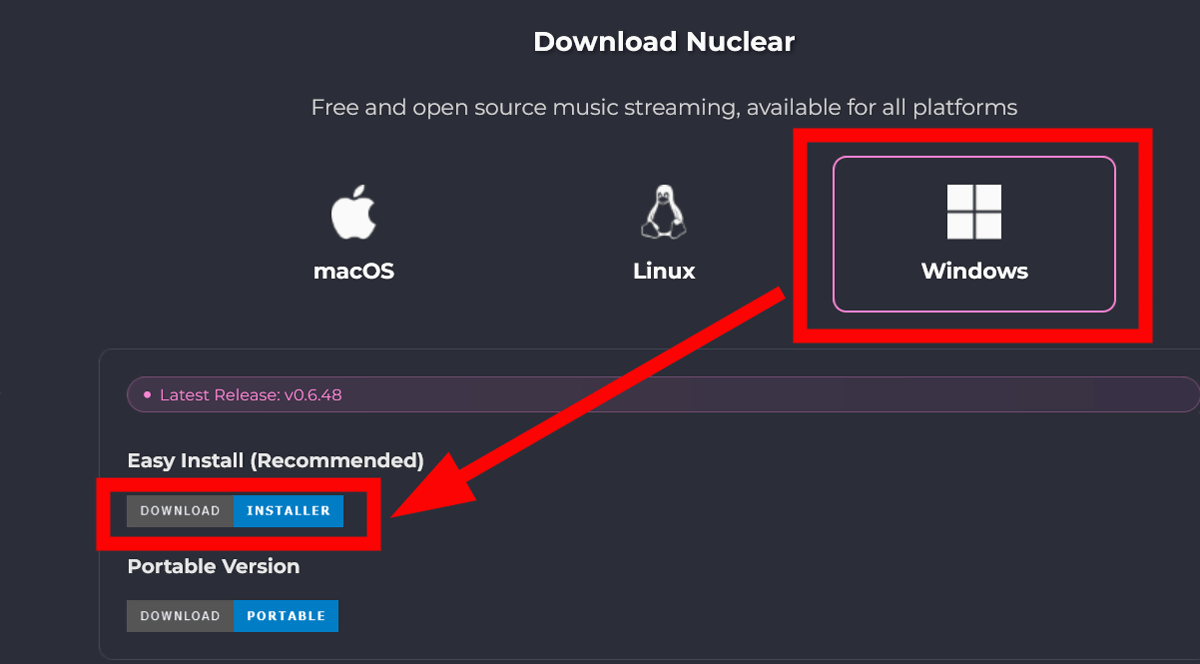This screenshot has width=1200, height=664.
Task: Click the Portable Version heading
Action: (x=213, y=566)
